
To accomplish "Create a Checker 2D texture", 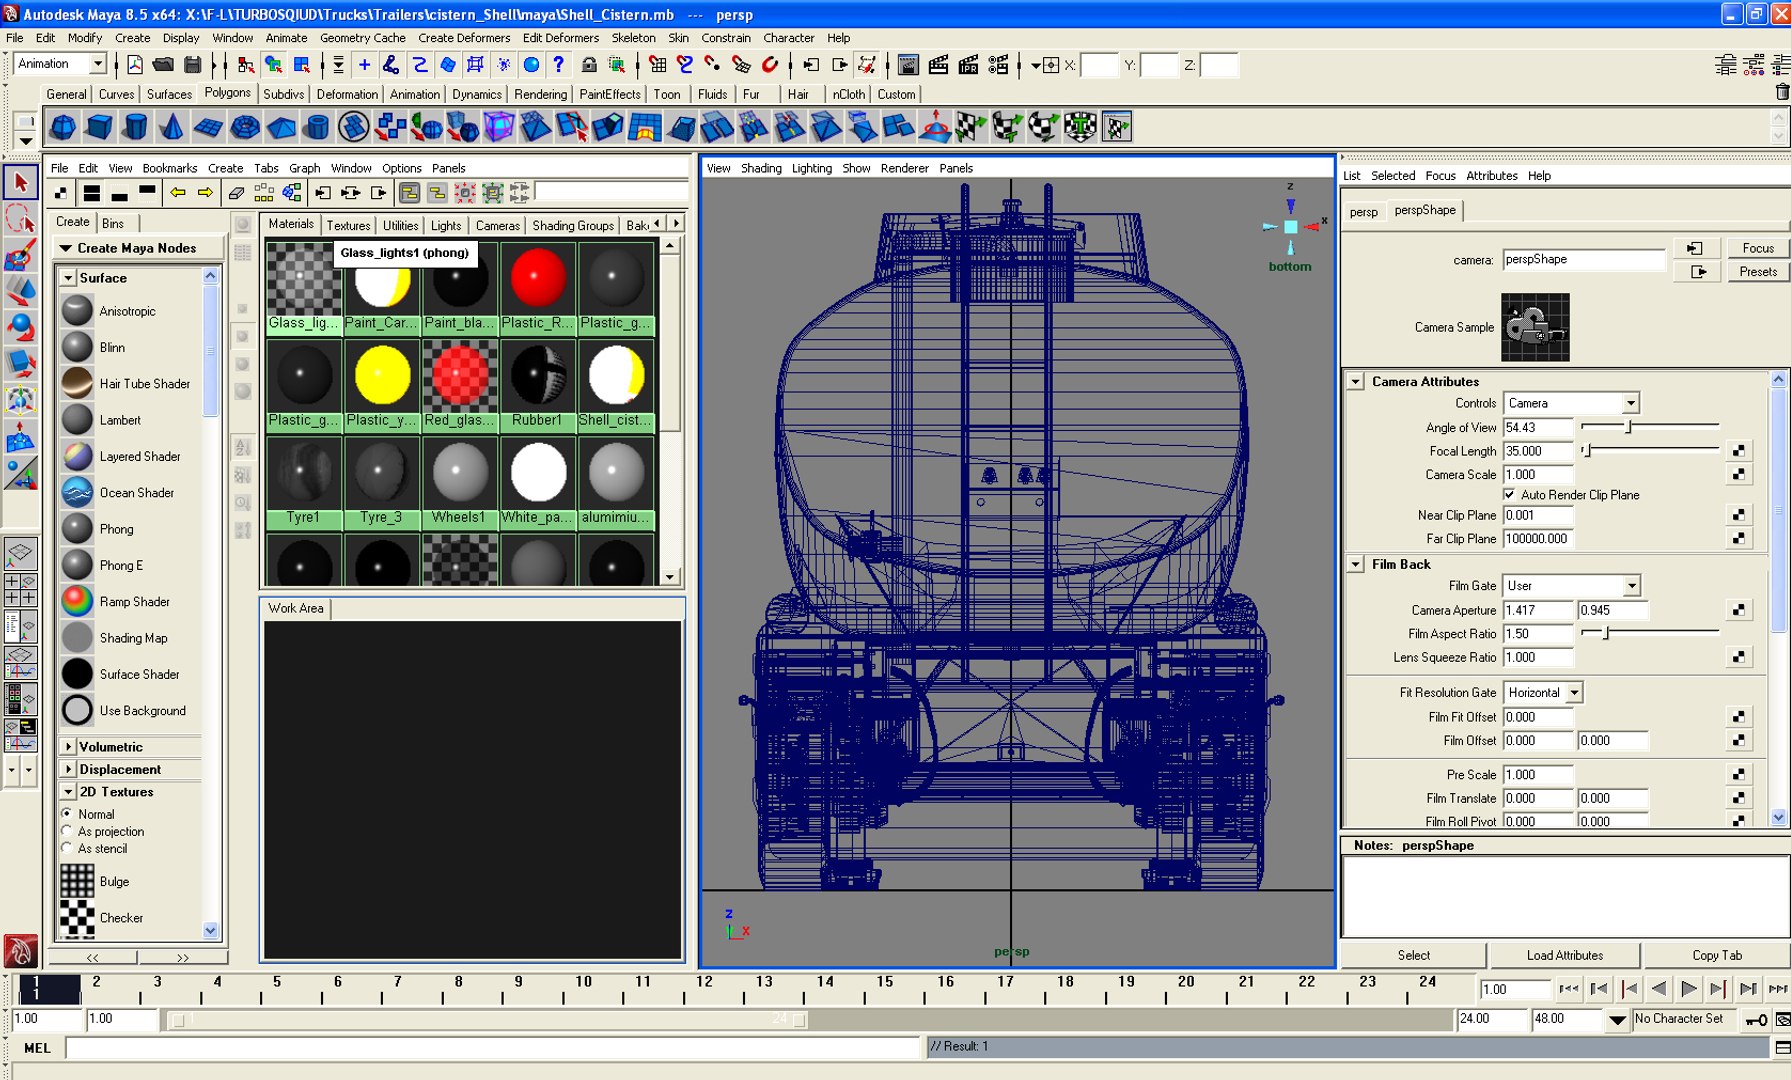I will [x=121, y=918].
